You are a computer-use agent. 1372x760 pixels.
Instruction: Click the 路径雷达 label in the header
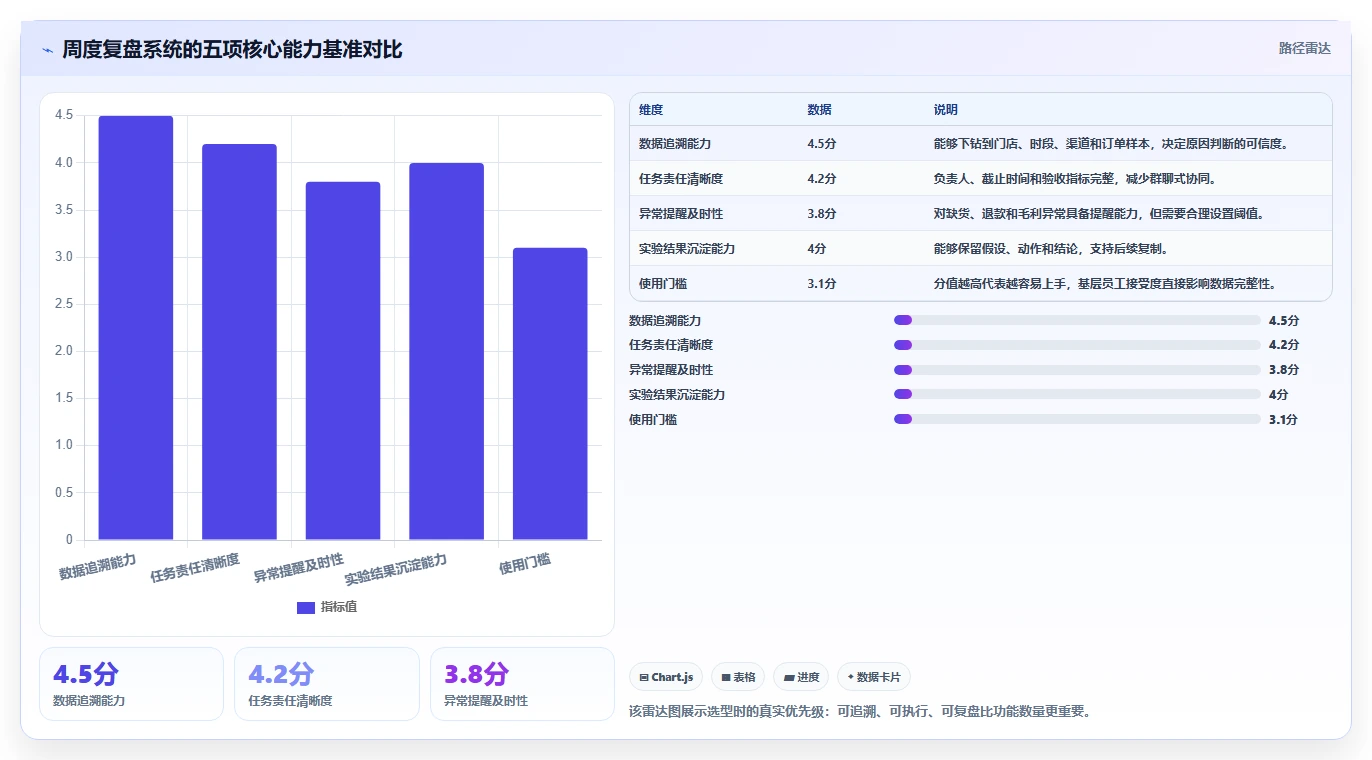pos(1305,48)
